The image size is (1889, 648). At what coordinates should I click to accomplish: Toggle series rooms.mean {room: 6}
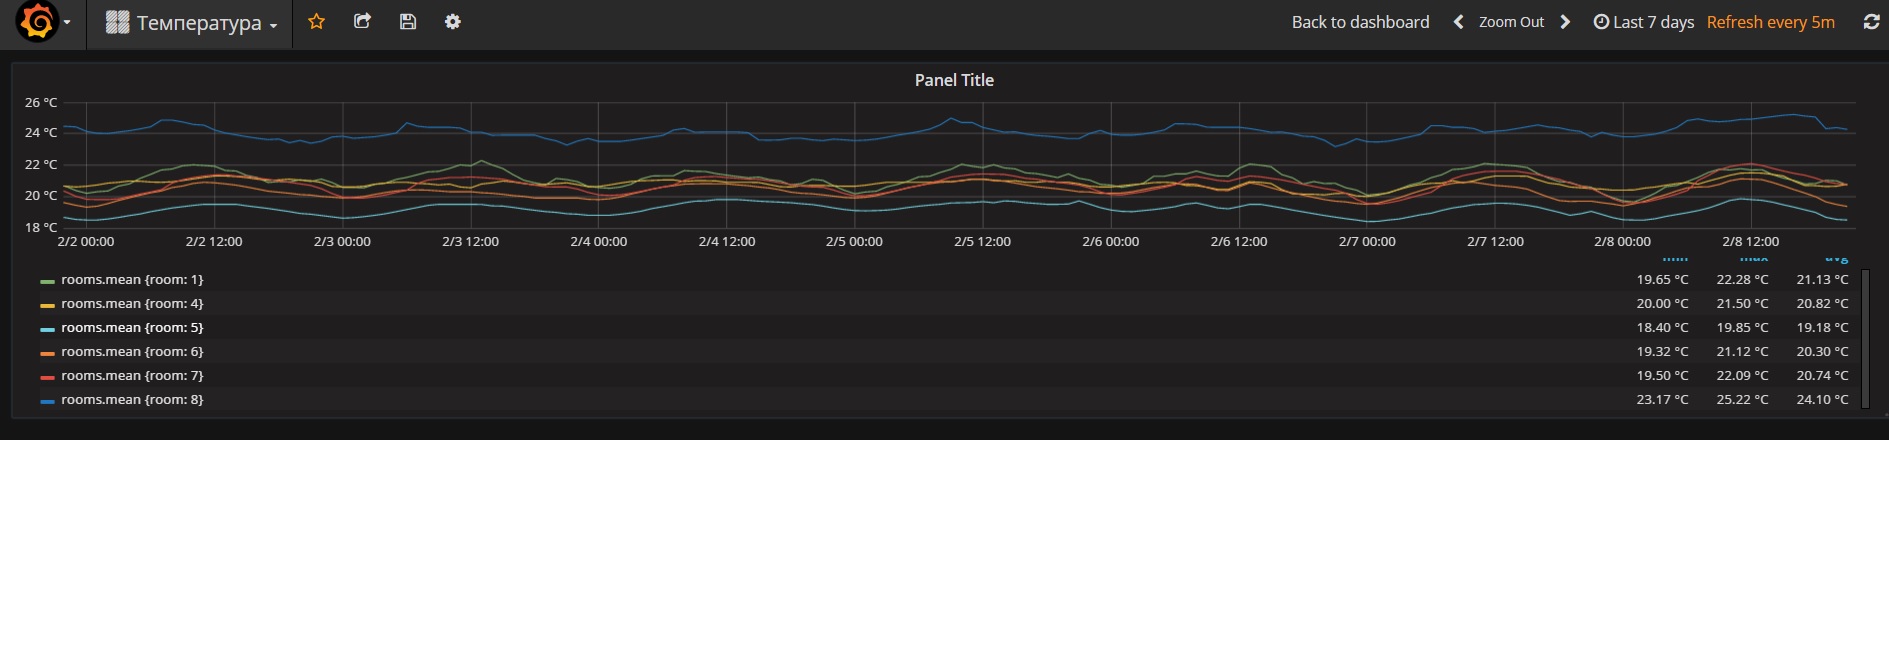coord(132,352)
